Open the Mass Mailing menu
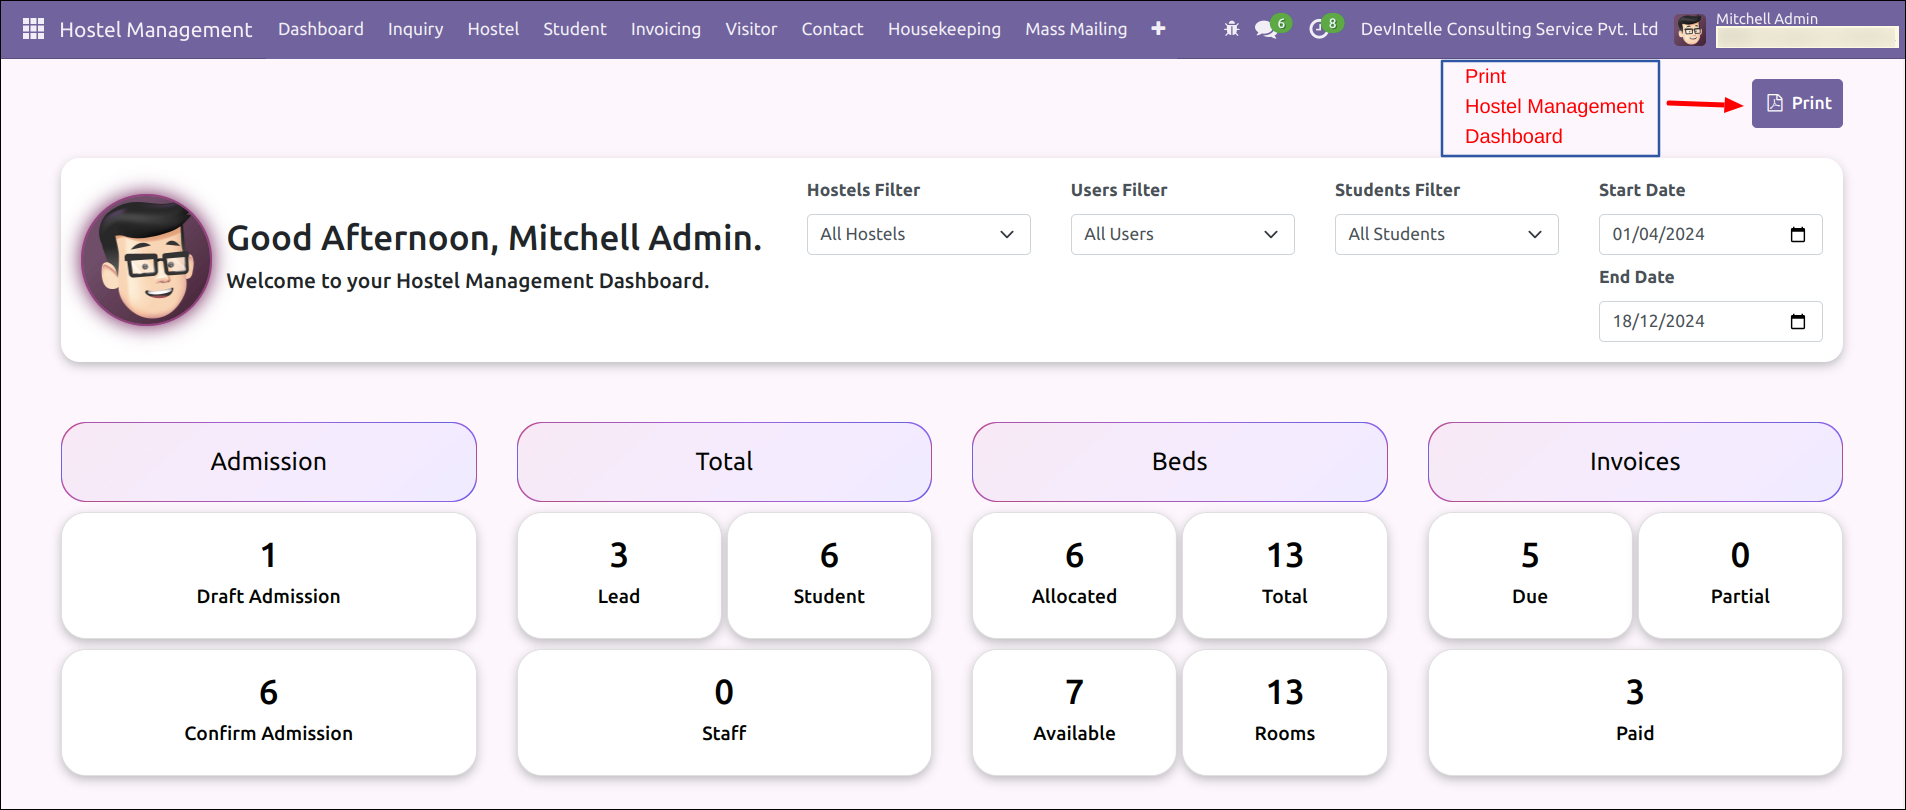 tap(1076, 29)
